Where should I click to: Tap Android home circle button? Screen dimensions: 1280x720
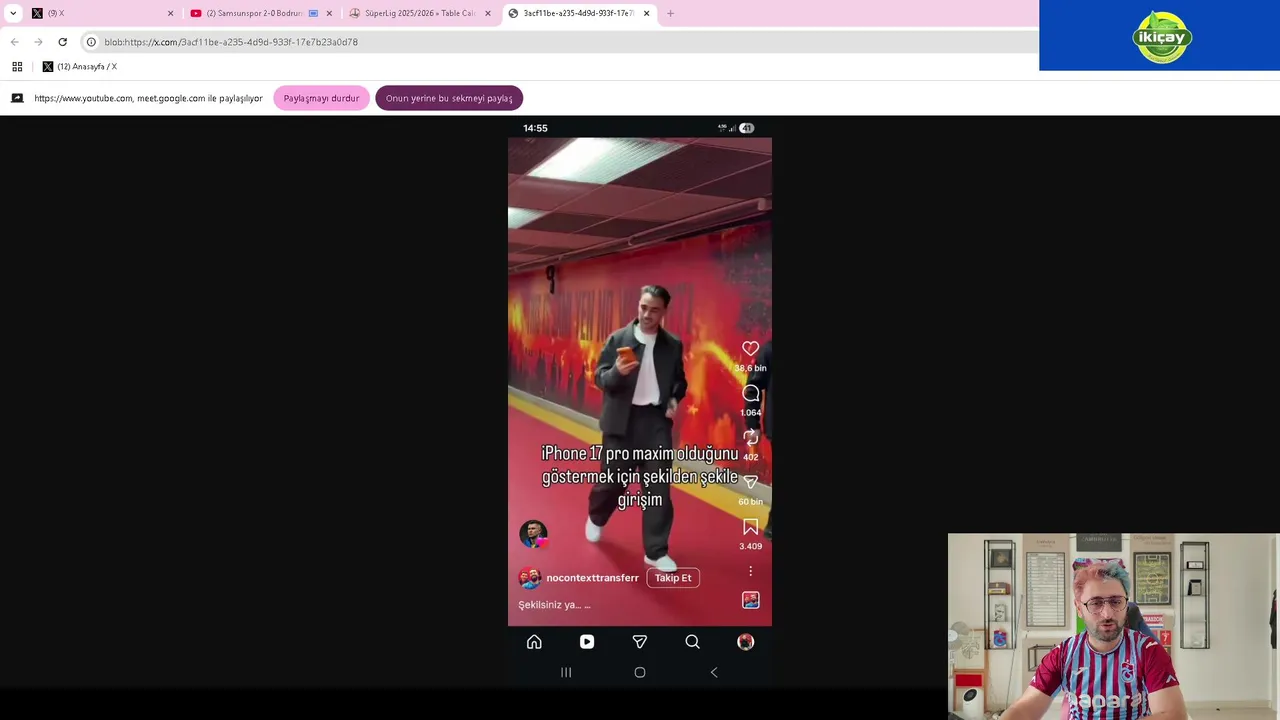[640, 673]
